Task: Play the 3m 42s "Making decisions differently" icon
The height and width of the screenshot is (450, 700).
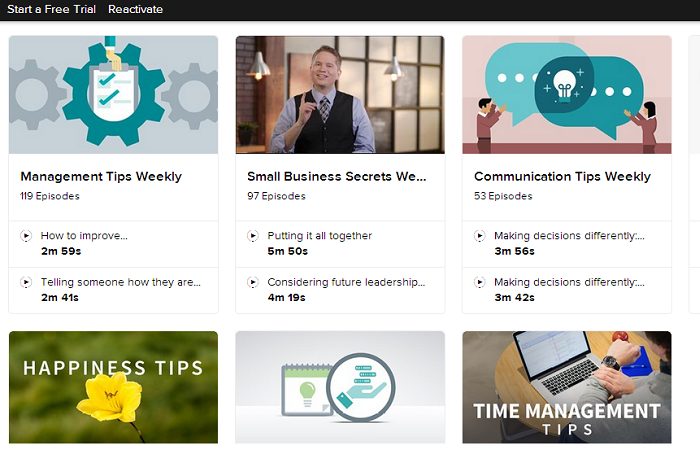Action: [480, 282]
